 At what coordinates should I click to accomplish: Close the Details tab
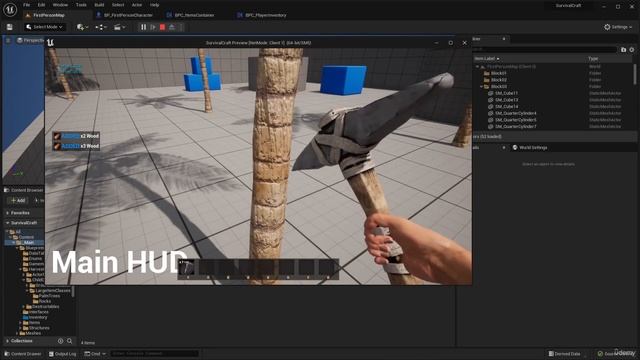coord(504,147)
